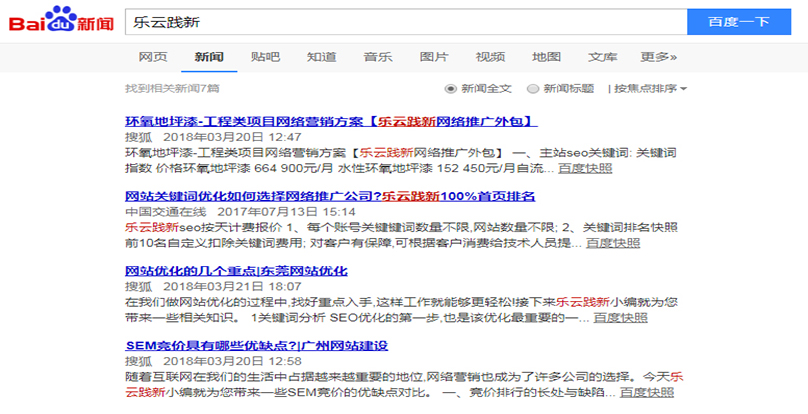Screen dimensions: 808x414
Task: Open the 视频 tab
Action: click(x=490, y=57)
